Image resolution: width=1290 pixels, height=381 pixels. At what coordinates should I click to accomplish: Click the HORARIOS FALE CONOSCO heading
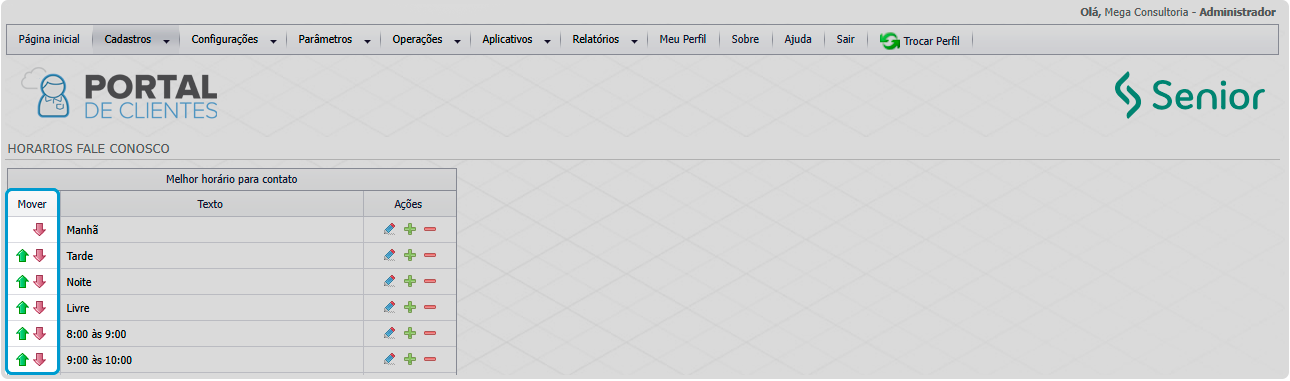point(89,148)
